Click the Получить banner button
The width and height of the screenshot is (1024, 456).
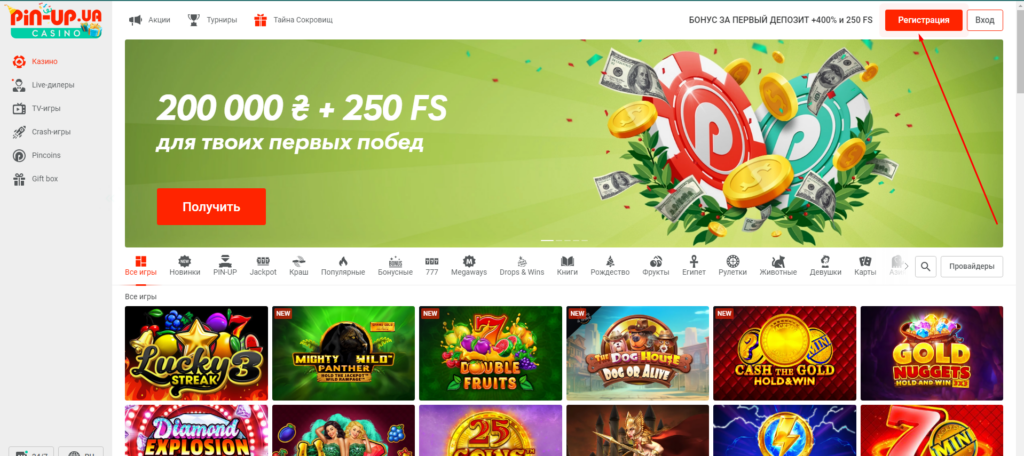pyautogui.click(x=211, y=206)
